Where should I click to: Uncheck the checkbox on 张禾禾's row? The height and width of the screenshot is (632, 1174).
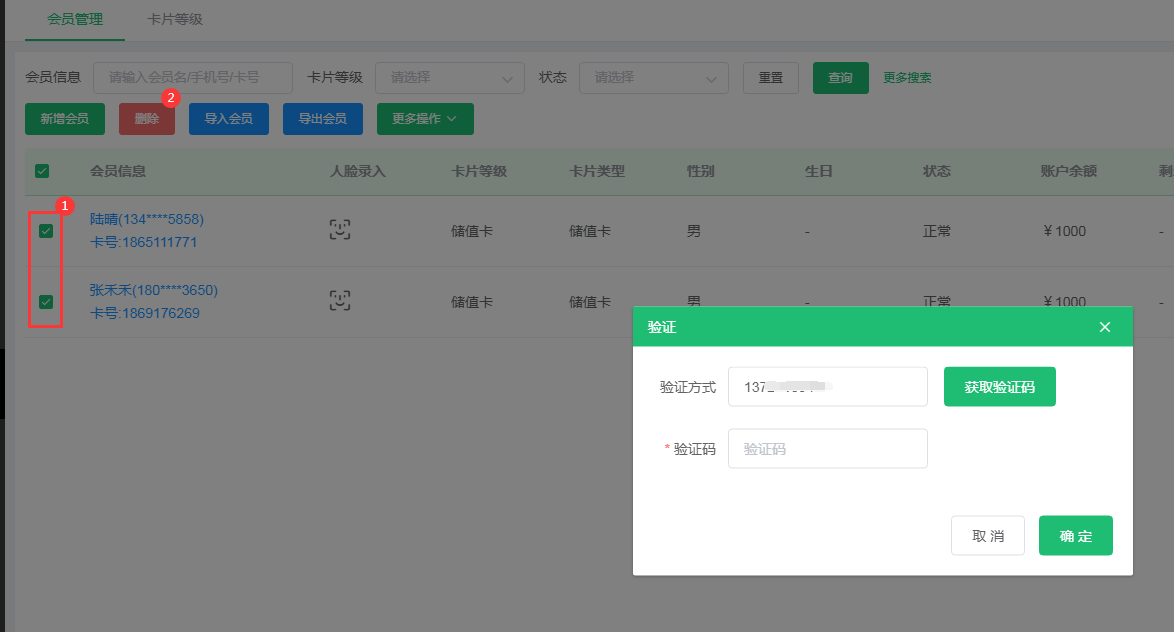[x=45, y=301]
